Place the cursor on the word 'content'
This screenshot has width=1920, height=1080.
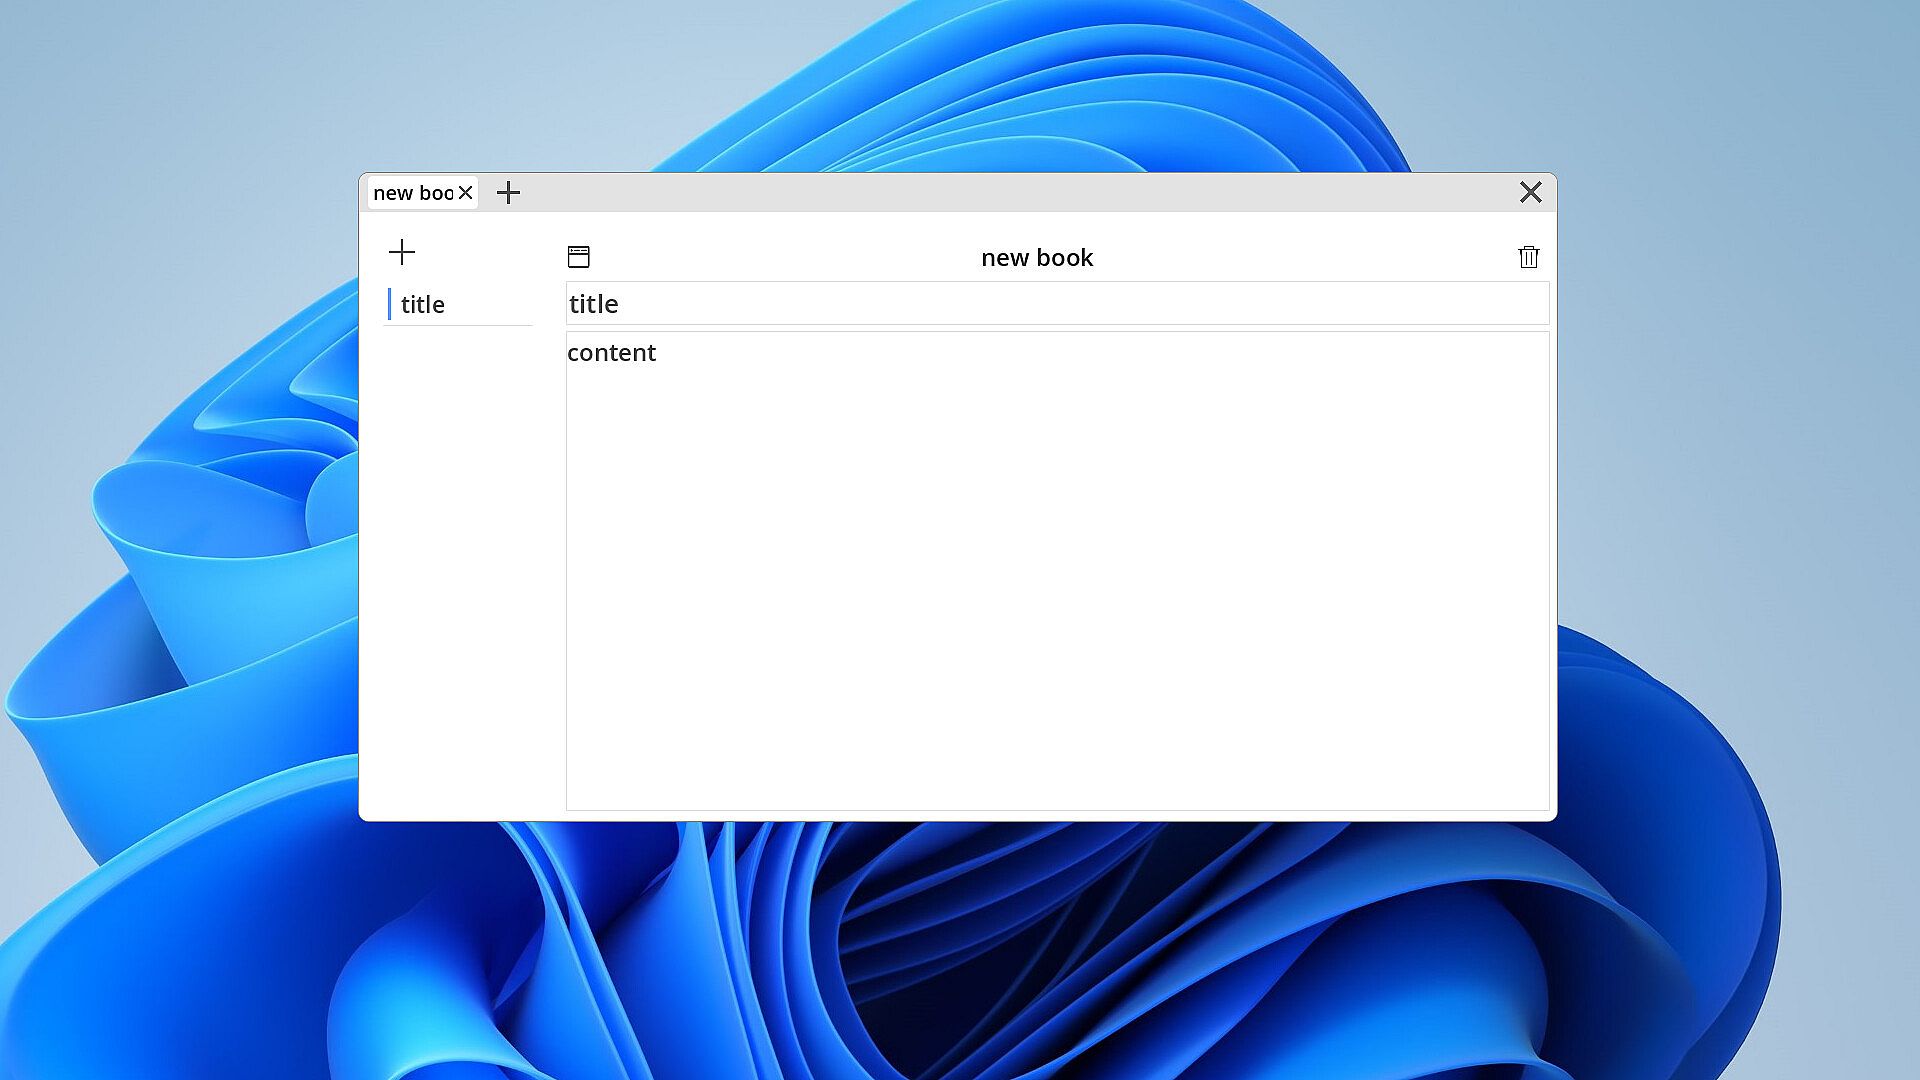[x=611, y=353]
